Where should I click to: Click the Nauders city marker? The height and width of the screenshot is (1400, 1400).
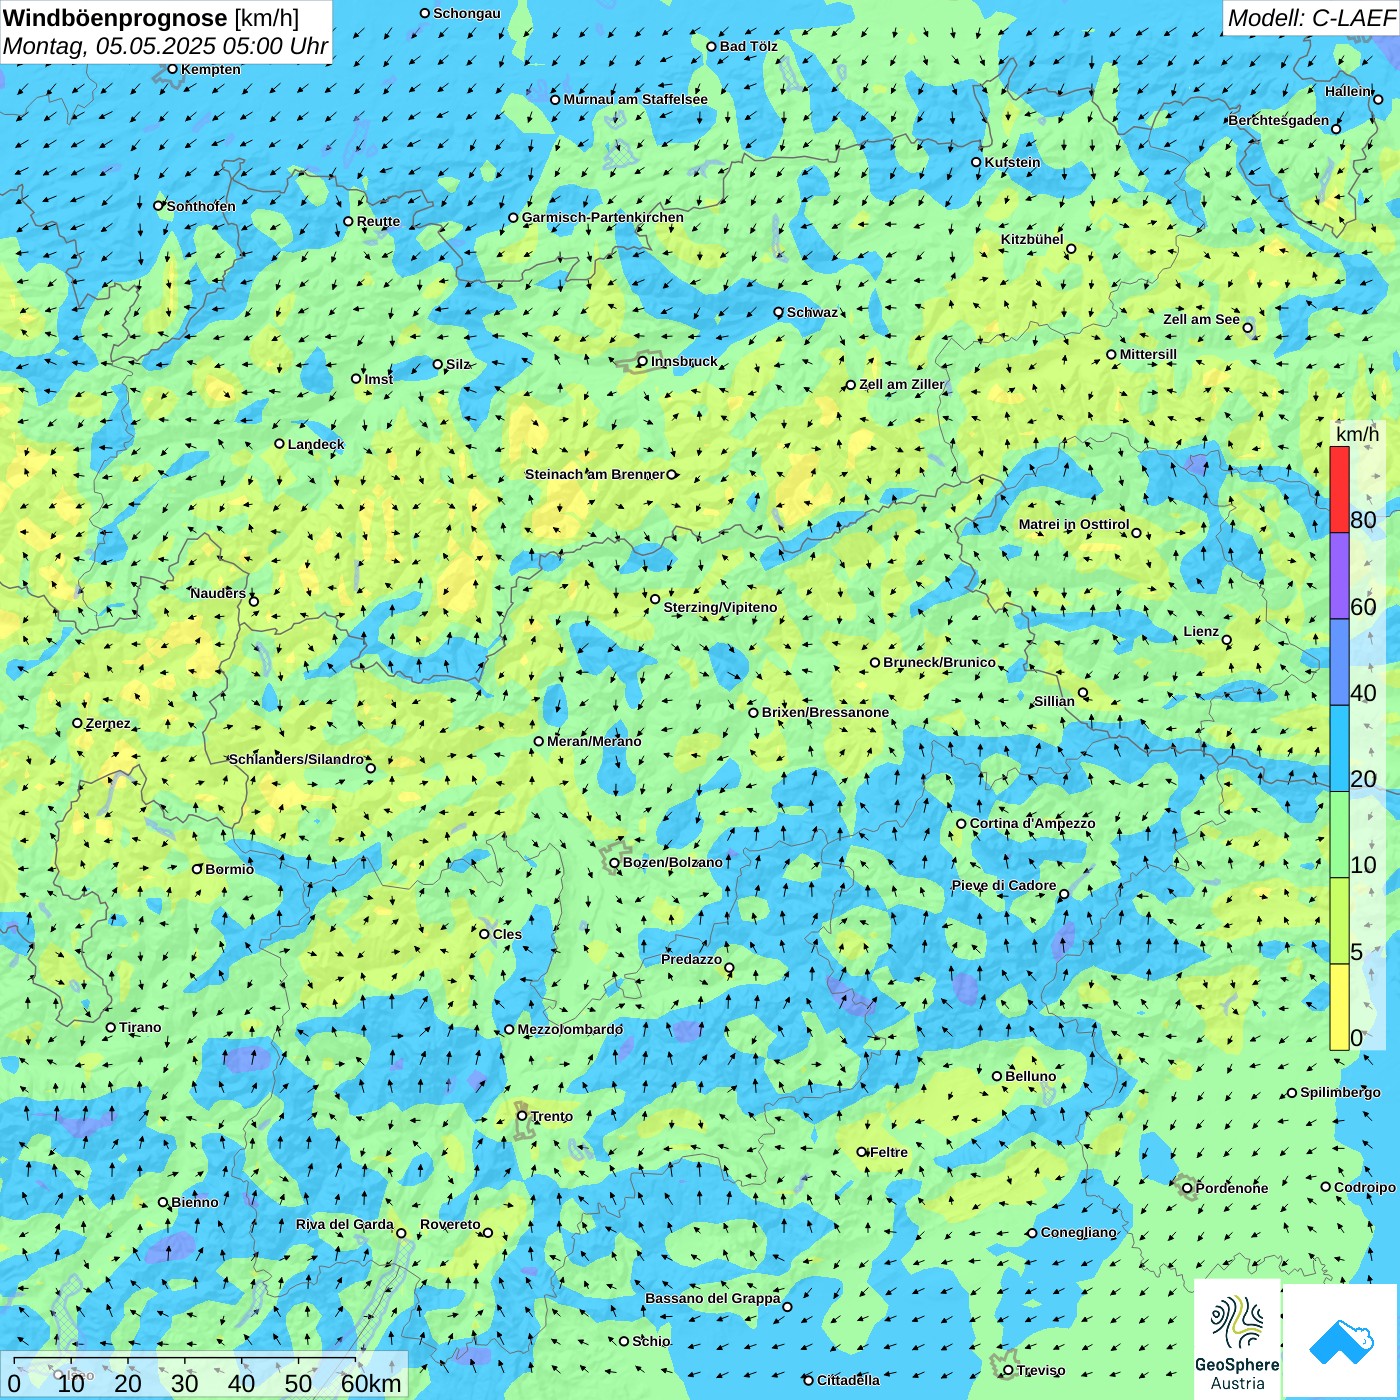(x=254, y=601)
